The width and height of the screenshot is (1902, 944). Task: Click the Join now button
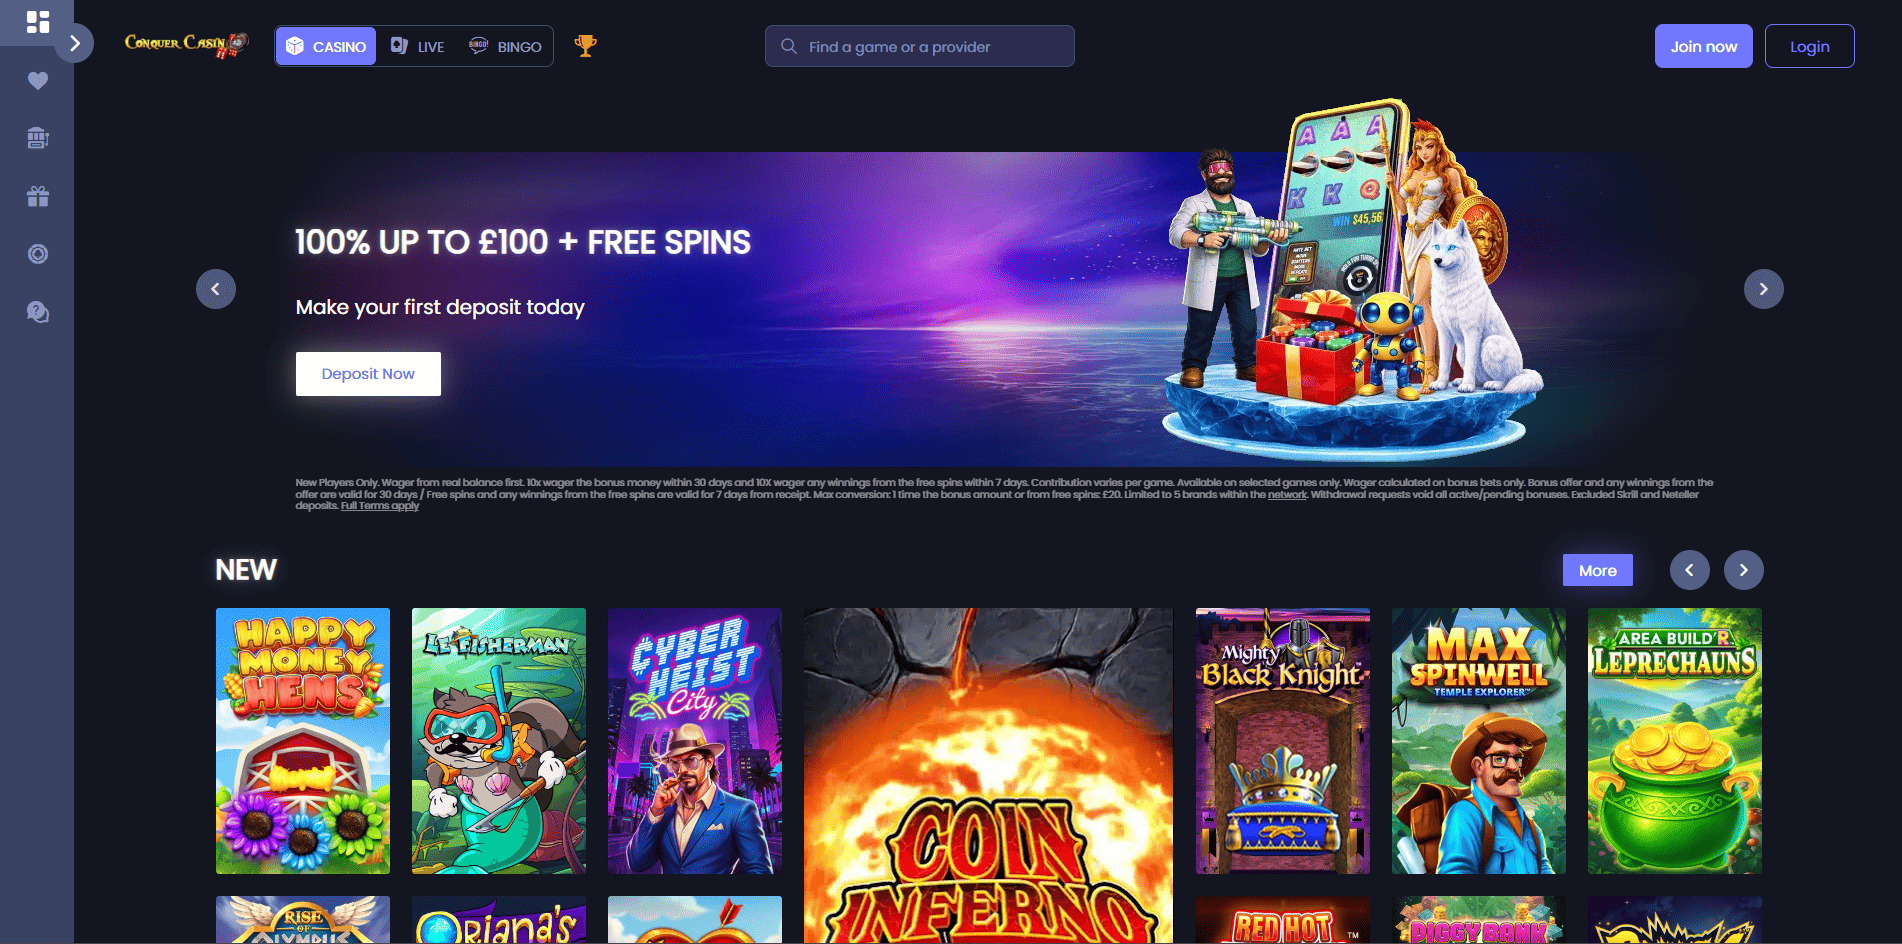pyautogui.click(x=1703, y=46)
